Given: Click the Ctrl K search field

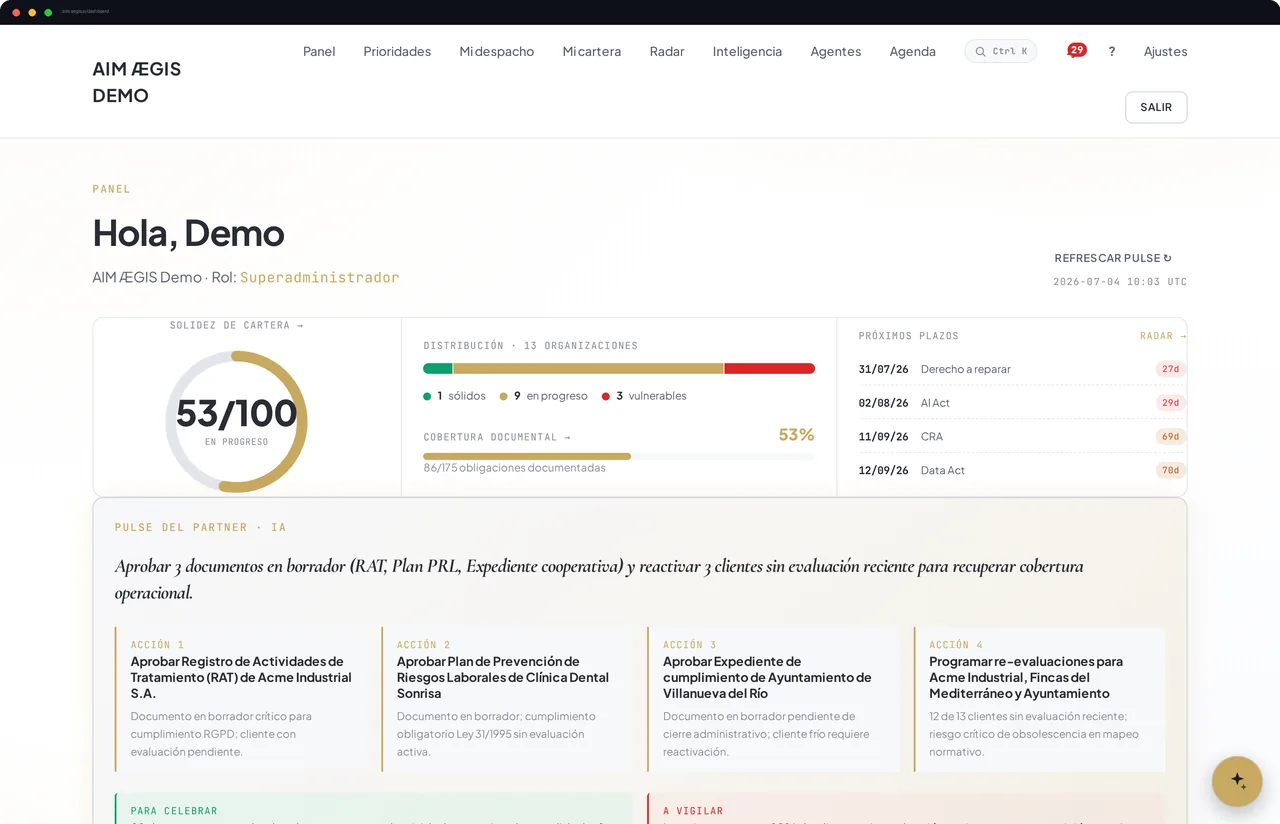Looking at the screenshot, I should (1001, 51).
